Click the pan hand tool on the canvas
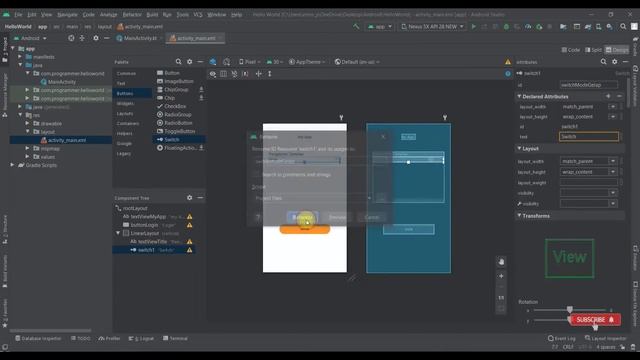Image resolution: width=640 pixels, height=360 pixels. (501, 262)
